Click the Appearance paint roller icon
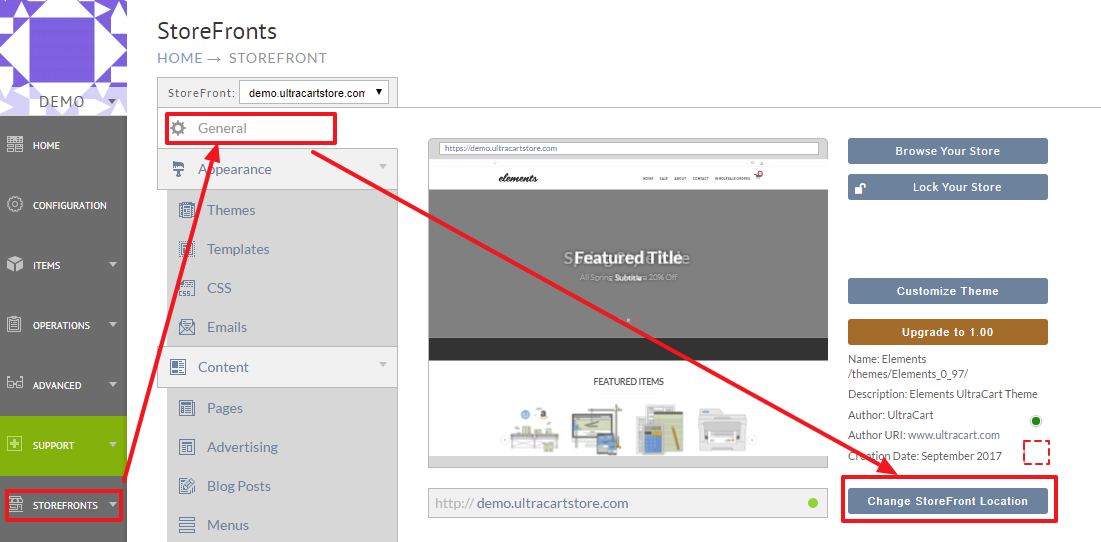 pyautogui.click(x=178, y=169)
